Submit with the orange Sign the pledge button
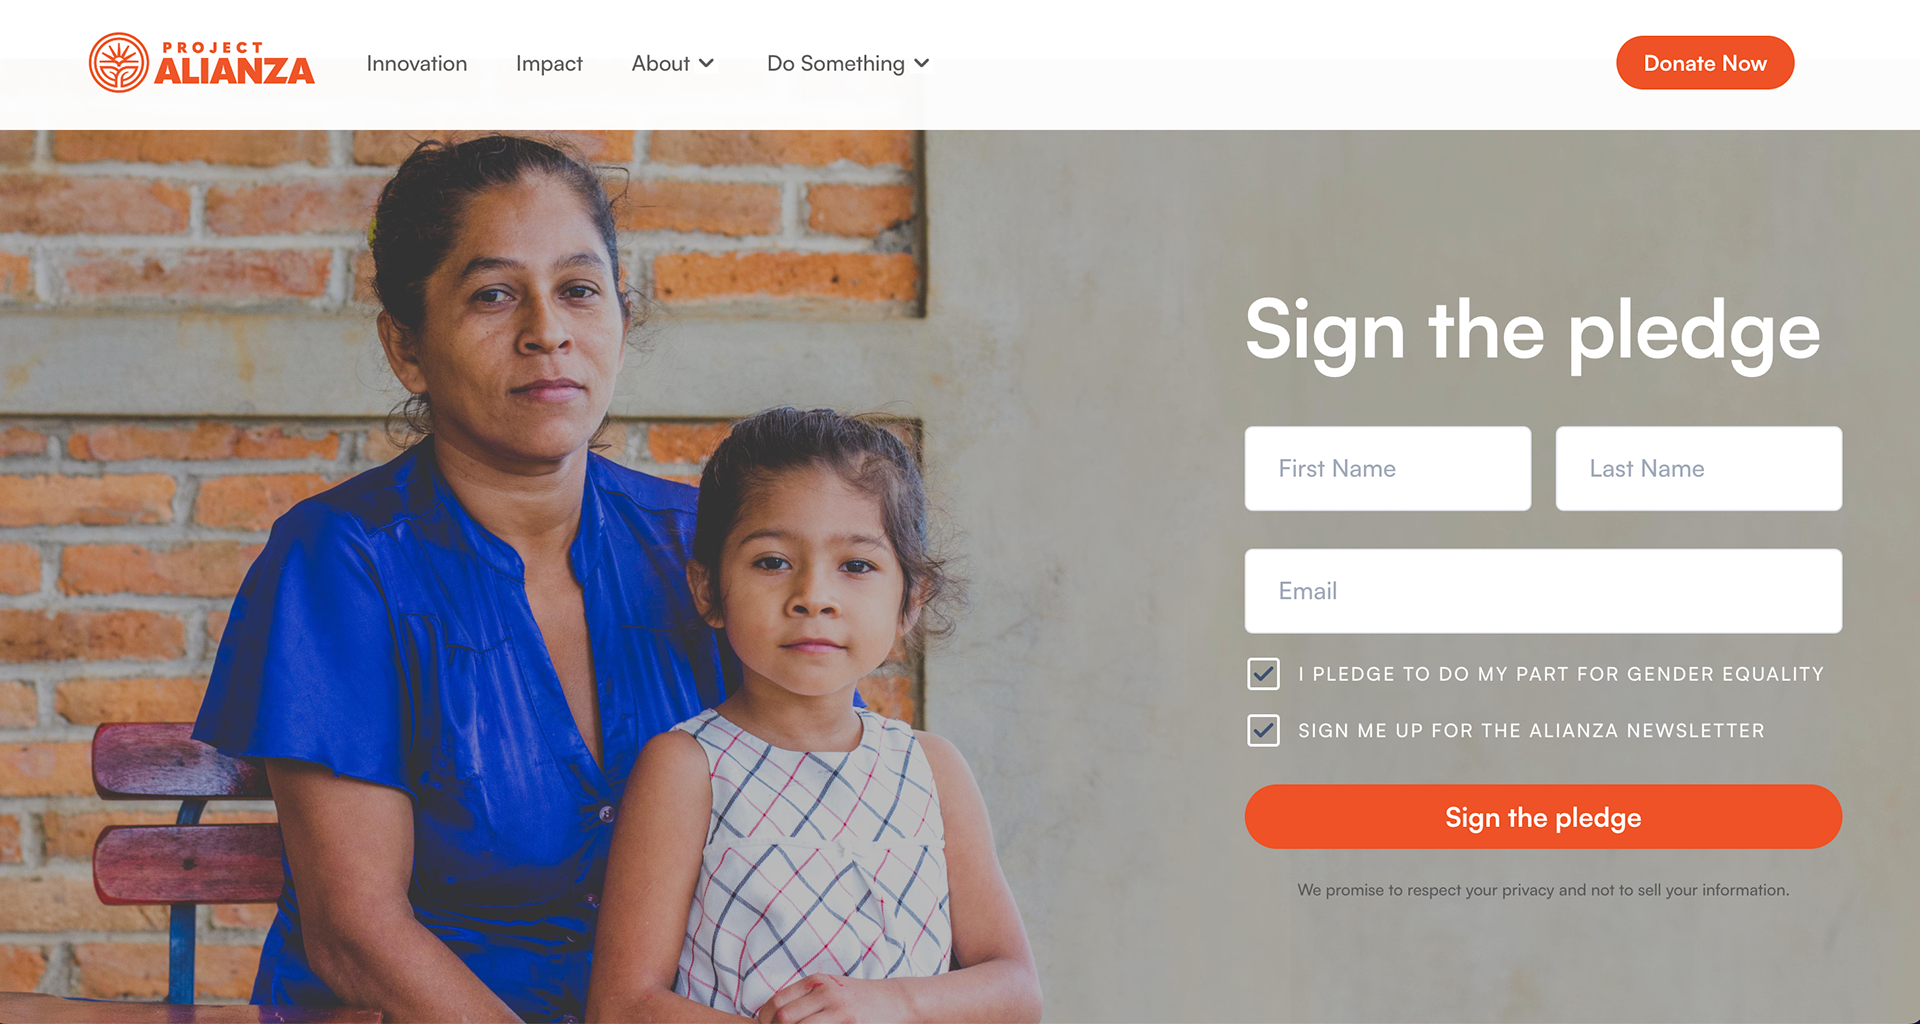Viewport: 1920px width, 1024px height. tap(1543, 817)
